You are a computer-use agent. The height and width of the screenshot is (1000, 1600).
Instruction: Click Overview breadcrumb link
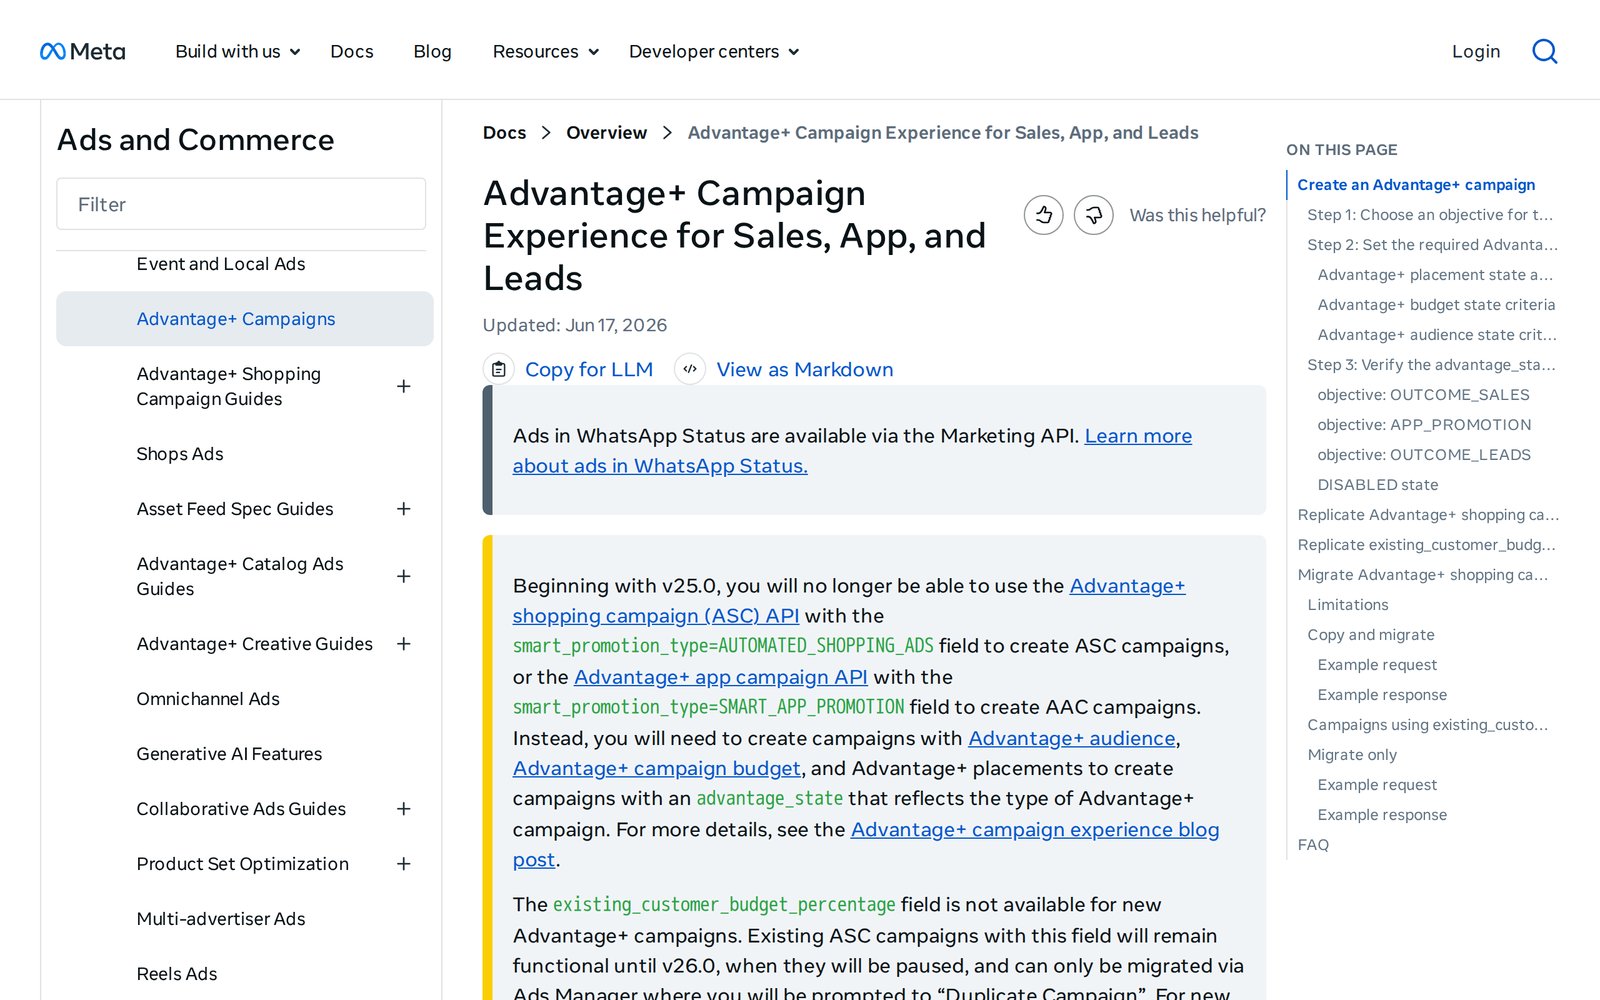click(x=606, y=133)
